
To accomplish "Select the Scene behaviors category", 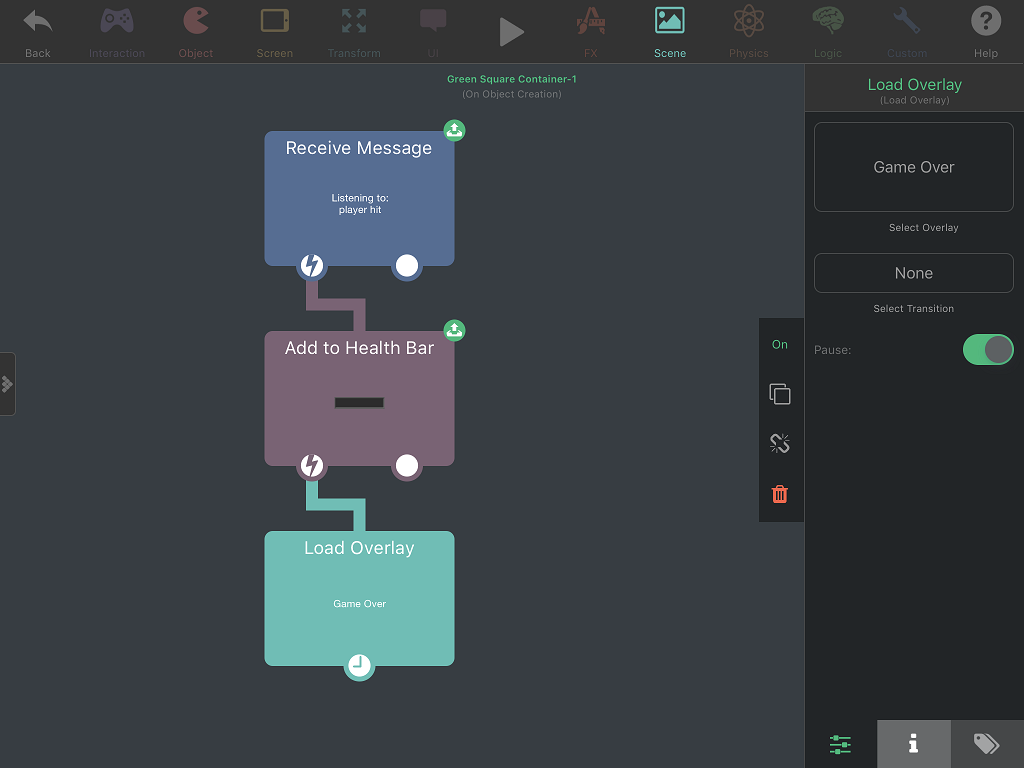I will [x=670, y=32].
